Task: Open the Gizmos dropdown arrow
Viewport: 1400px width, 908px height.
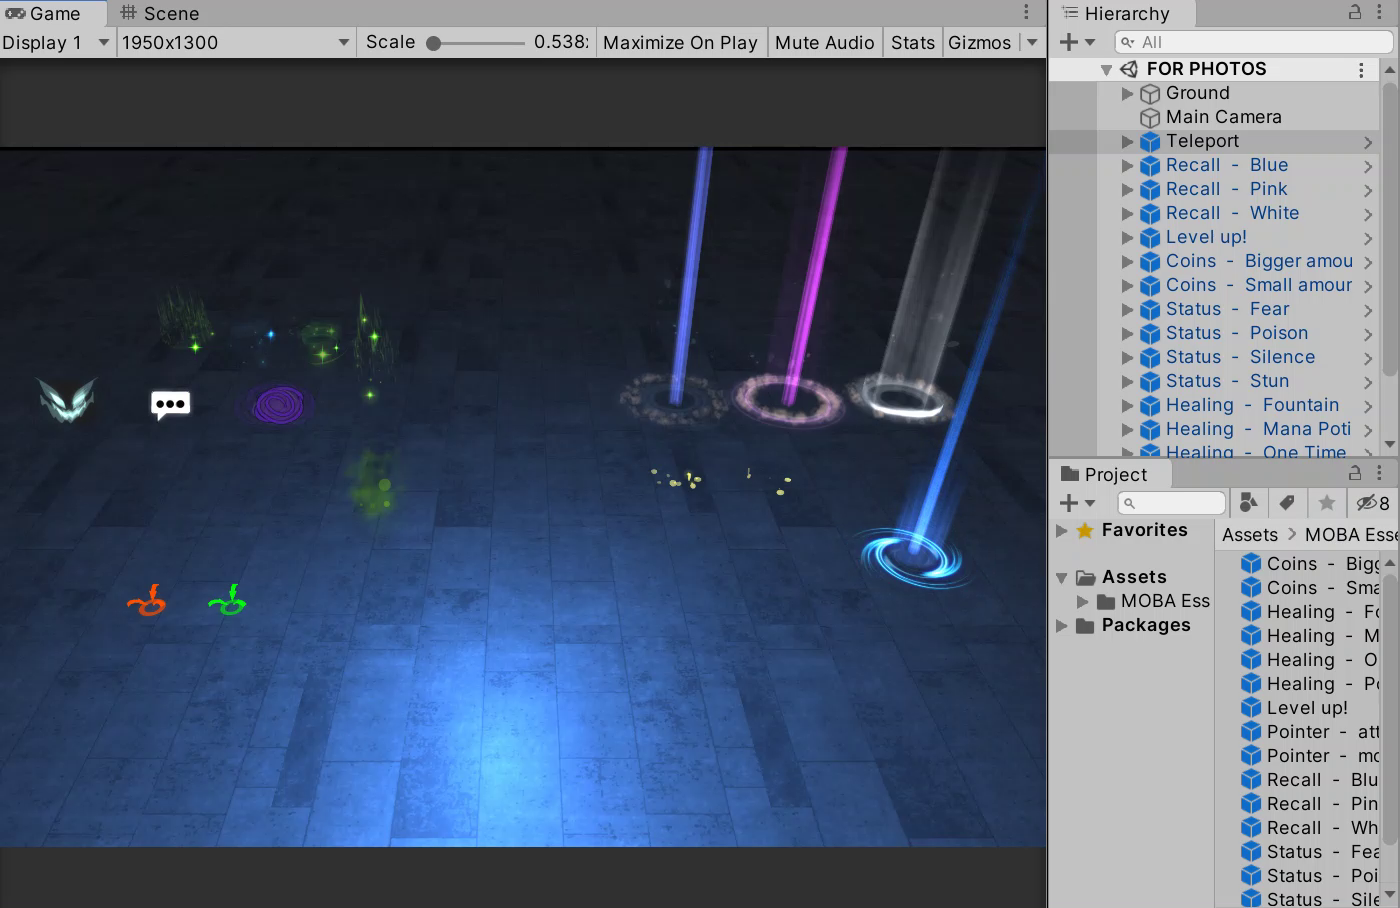Action: point(1032,42)
